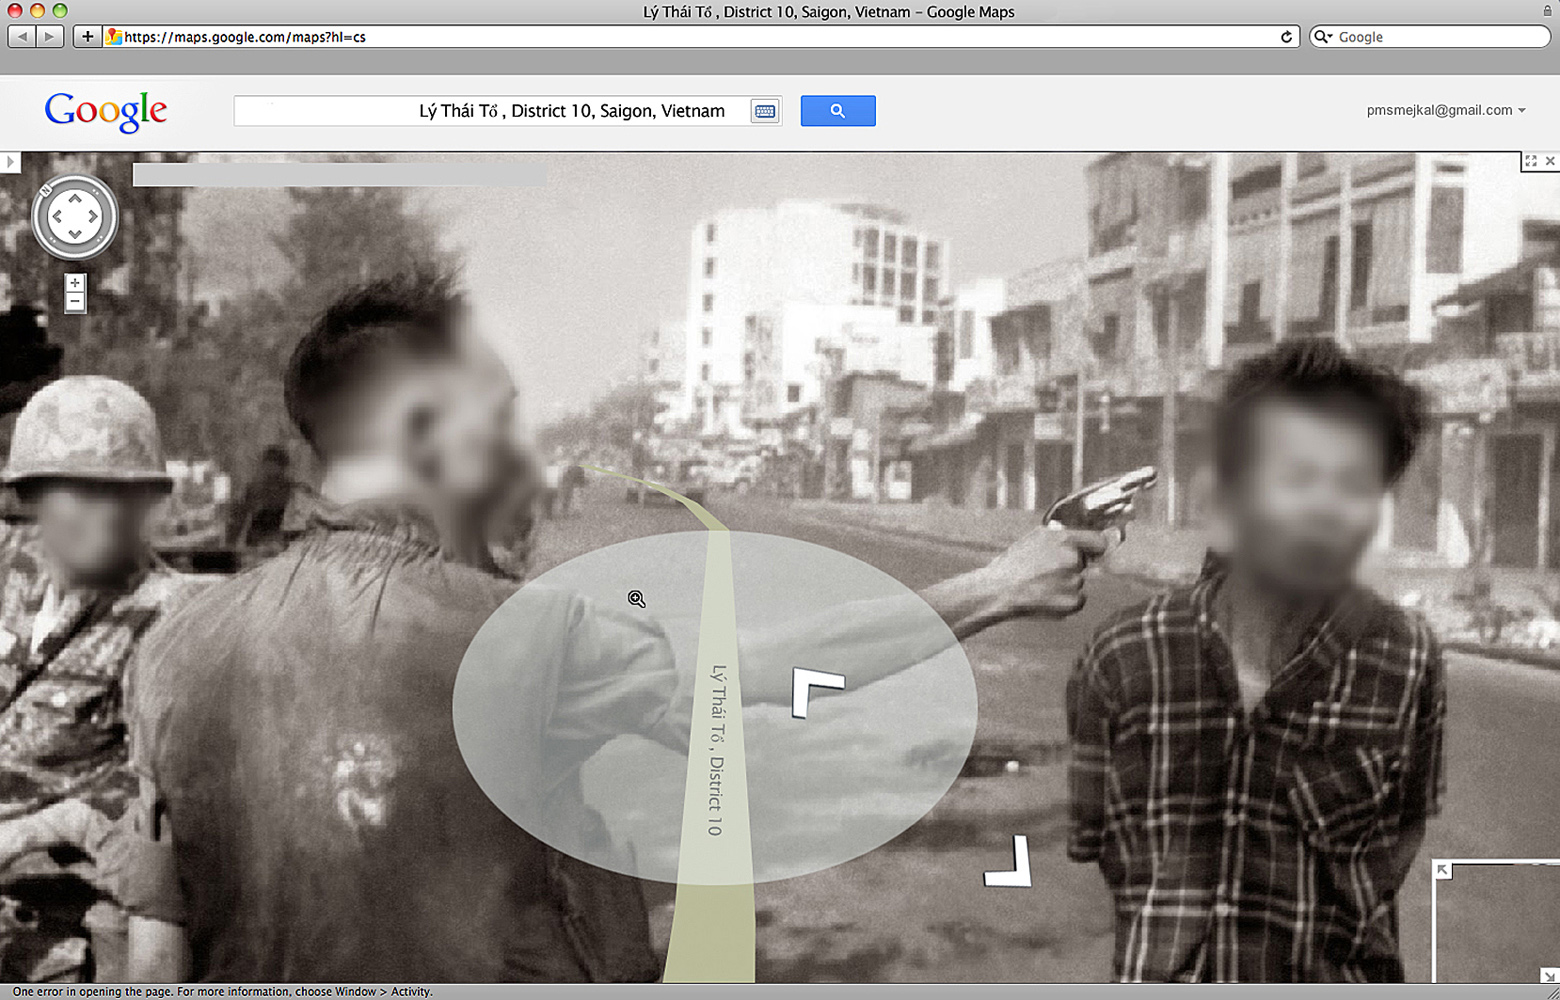
Task: Click the overview minimap thumbnail
Action: coord(1497,922)
